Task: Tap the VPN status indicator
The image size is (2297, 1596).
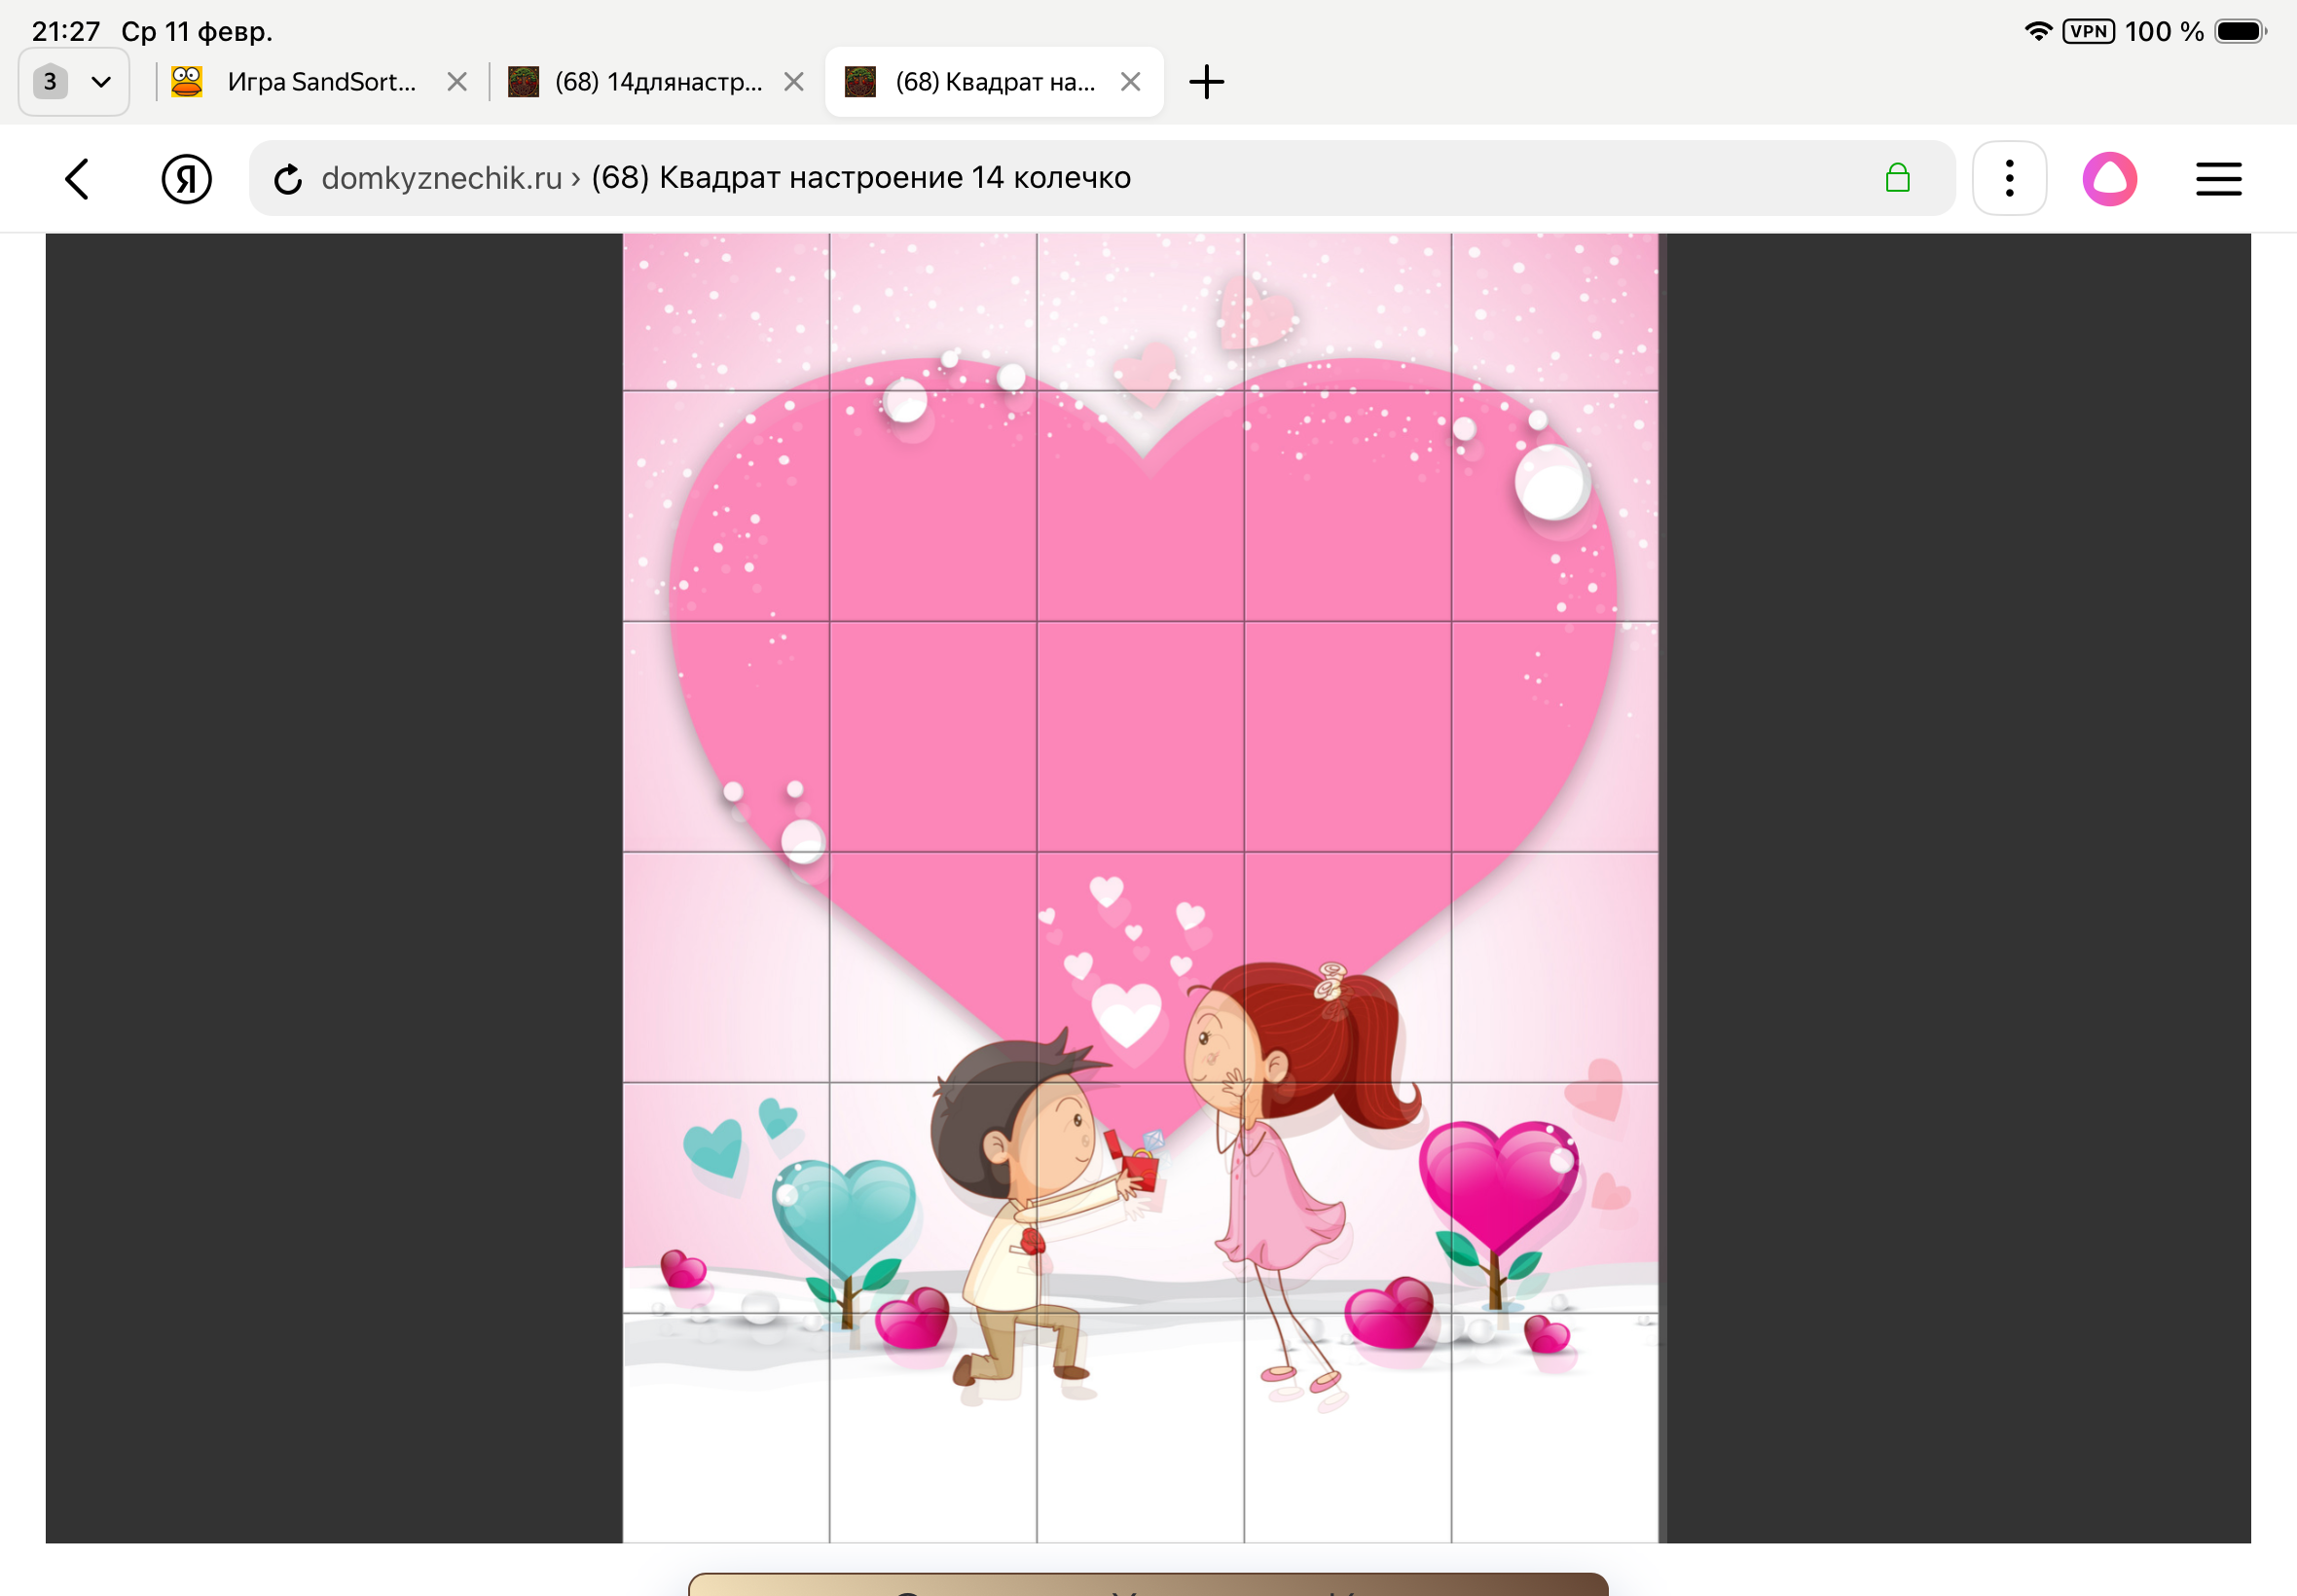Action: pos(2088,31)
